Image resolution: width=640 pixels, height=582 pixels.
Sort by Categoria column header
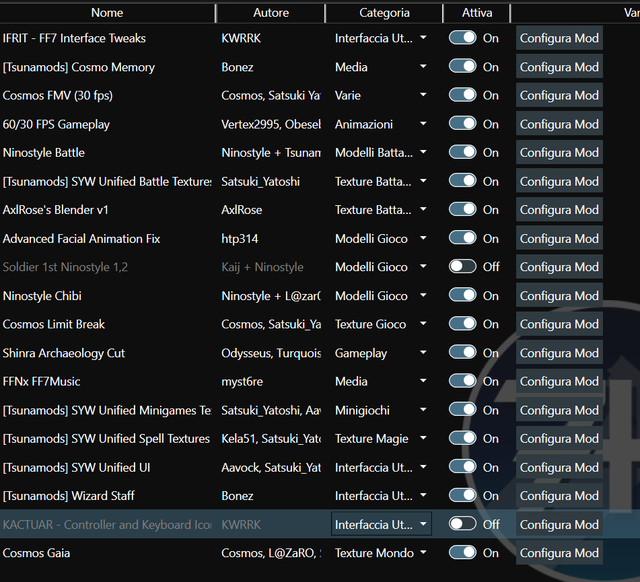(x=384, y=13)
